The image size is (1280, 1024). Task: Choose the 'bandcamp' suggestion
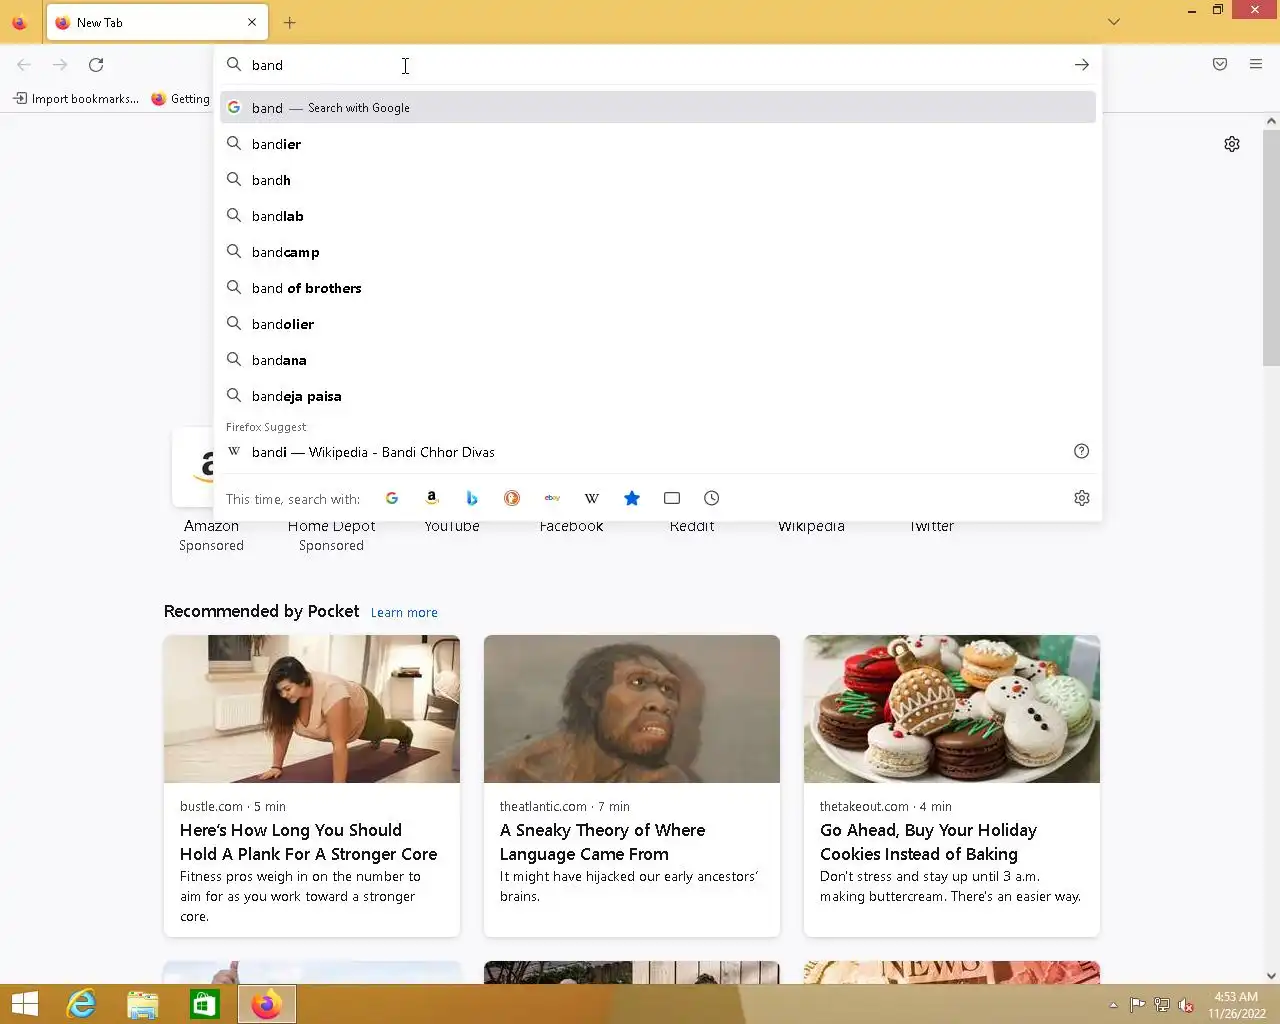[658, 252]
